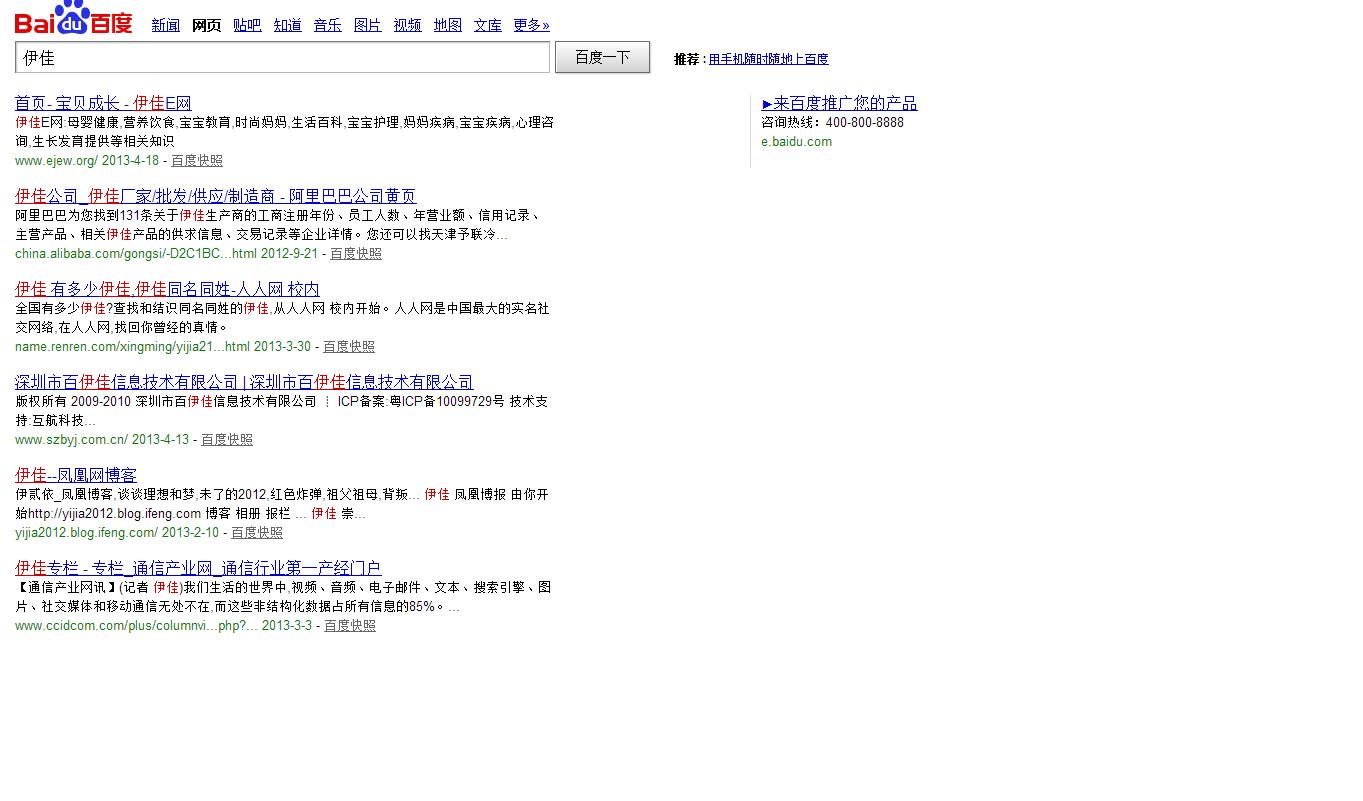1363x801 pixels.
Task: Open 百度快照 for yijia2012.blog.ifeng.com result
Action: coord(257,532)
